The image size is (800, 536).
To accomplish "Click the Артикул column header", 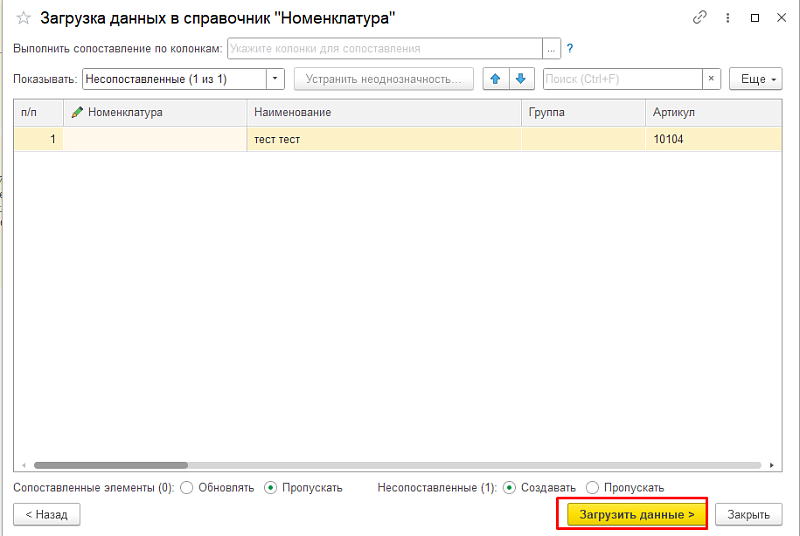I will click(x=712, y=112).
